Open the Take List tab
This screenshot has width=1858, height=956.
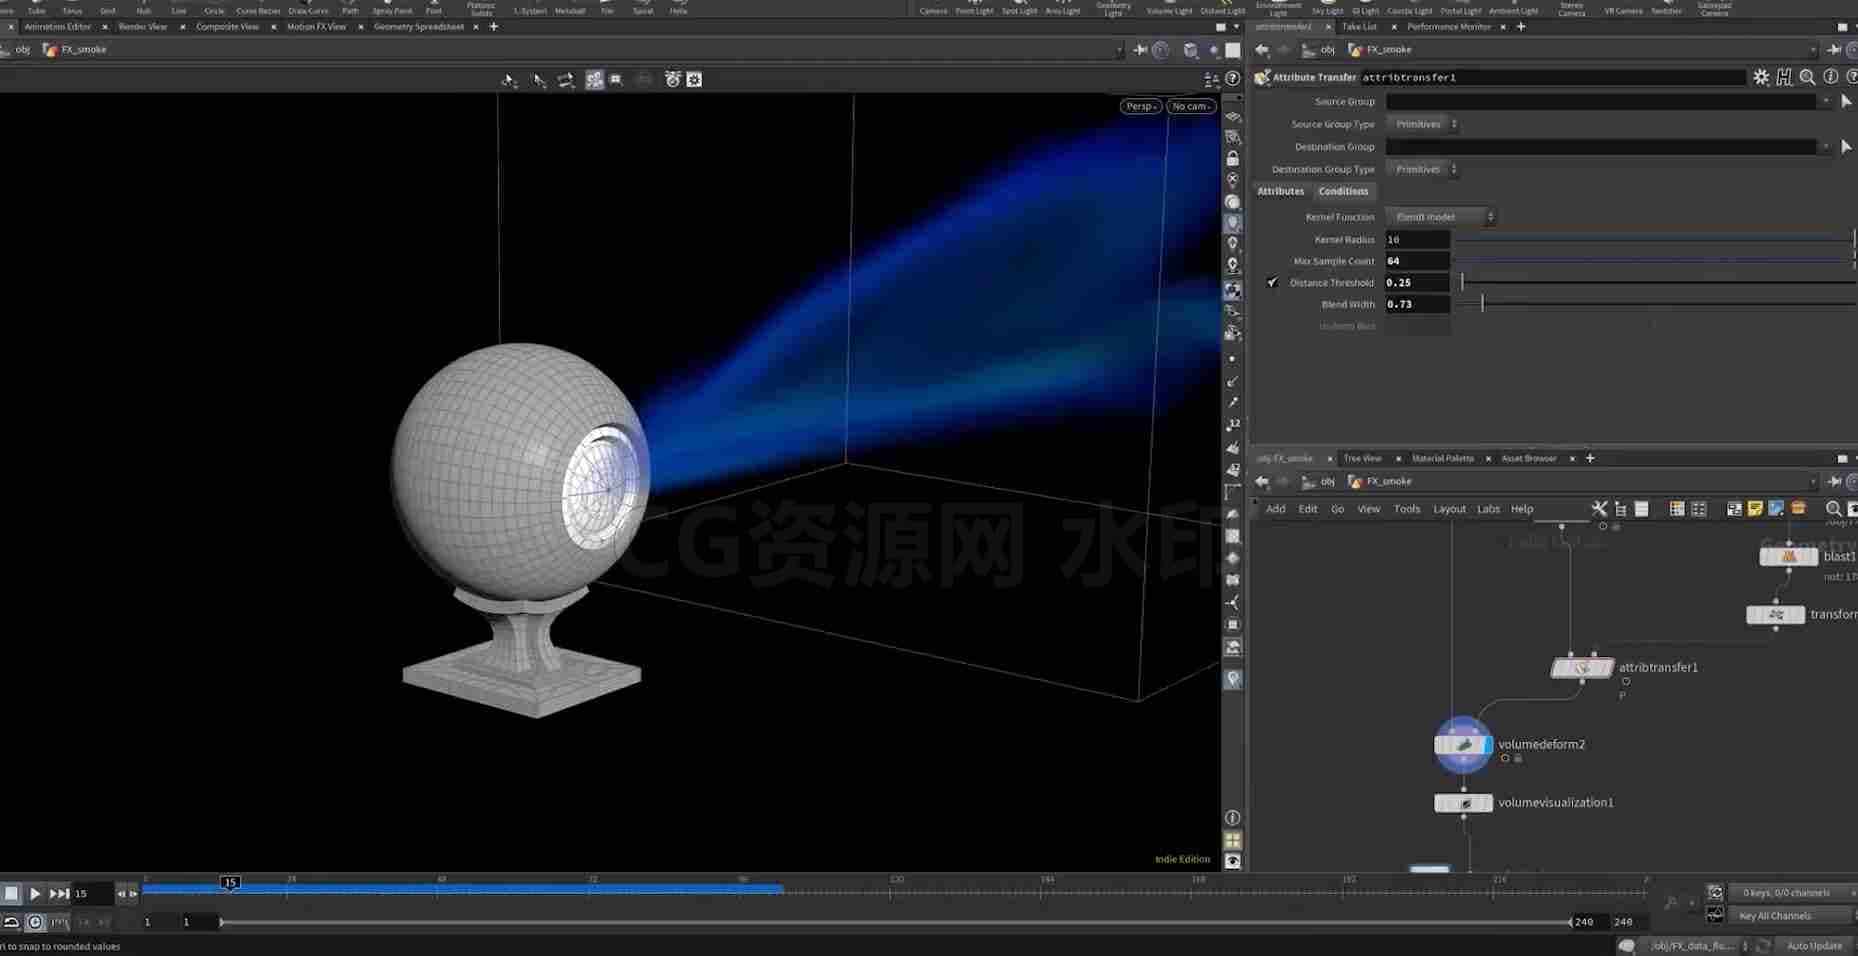[1359, 27]
